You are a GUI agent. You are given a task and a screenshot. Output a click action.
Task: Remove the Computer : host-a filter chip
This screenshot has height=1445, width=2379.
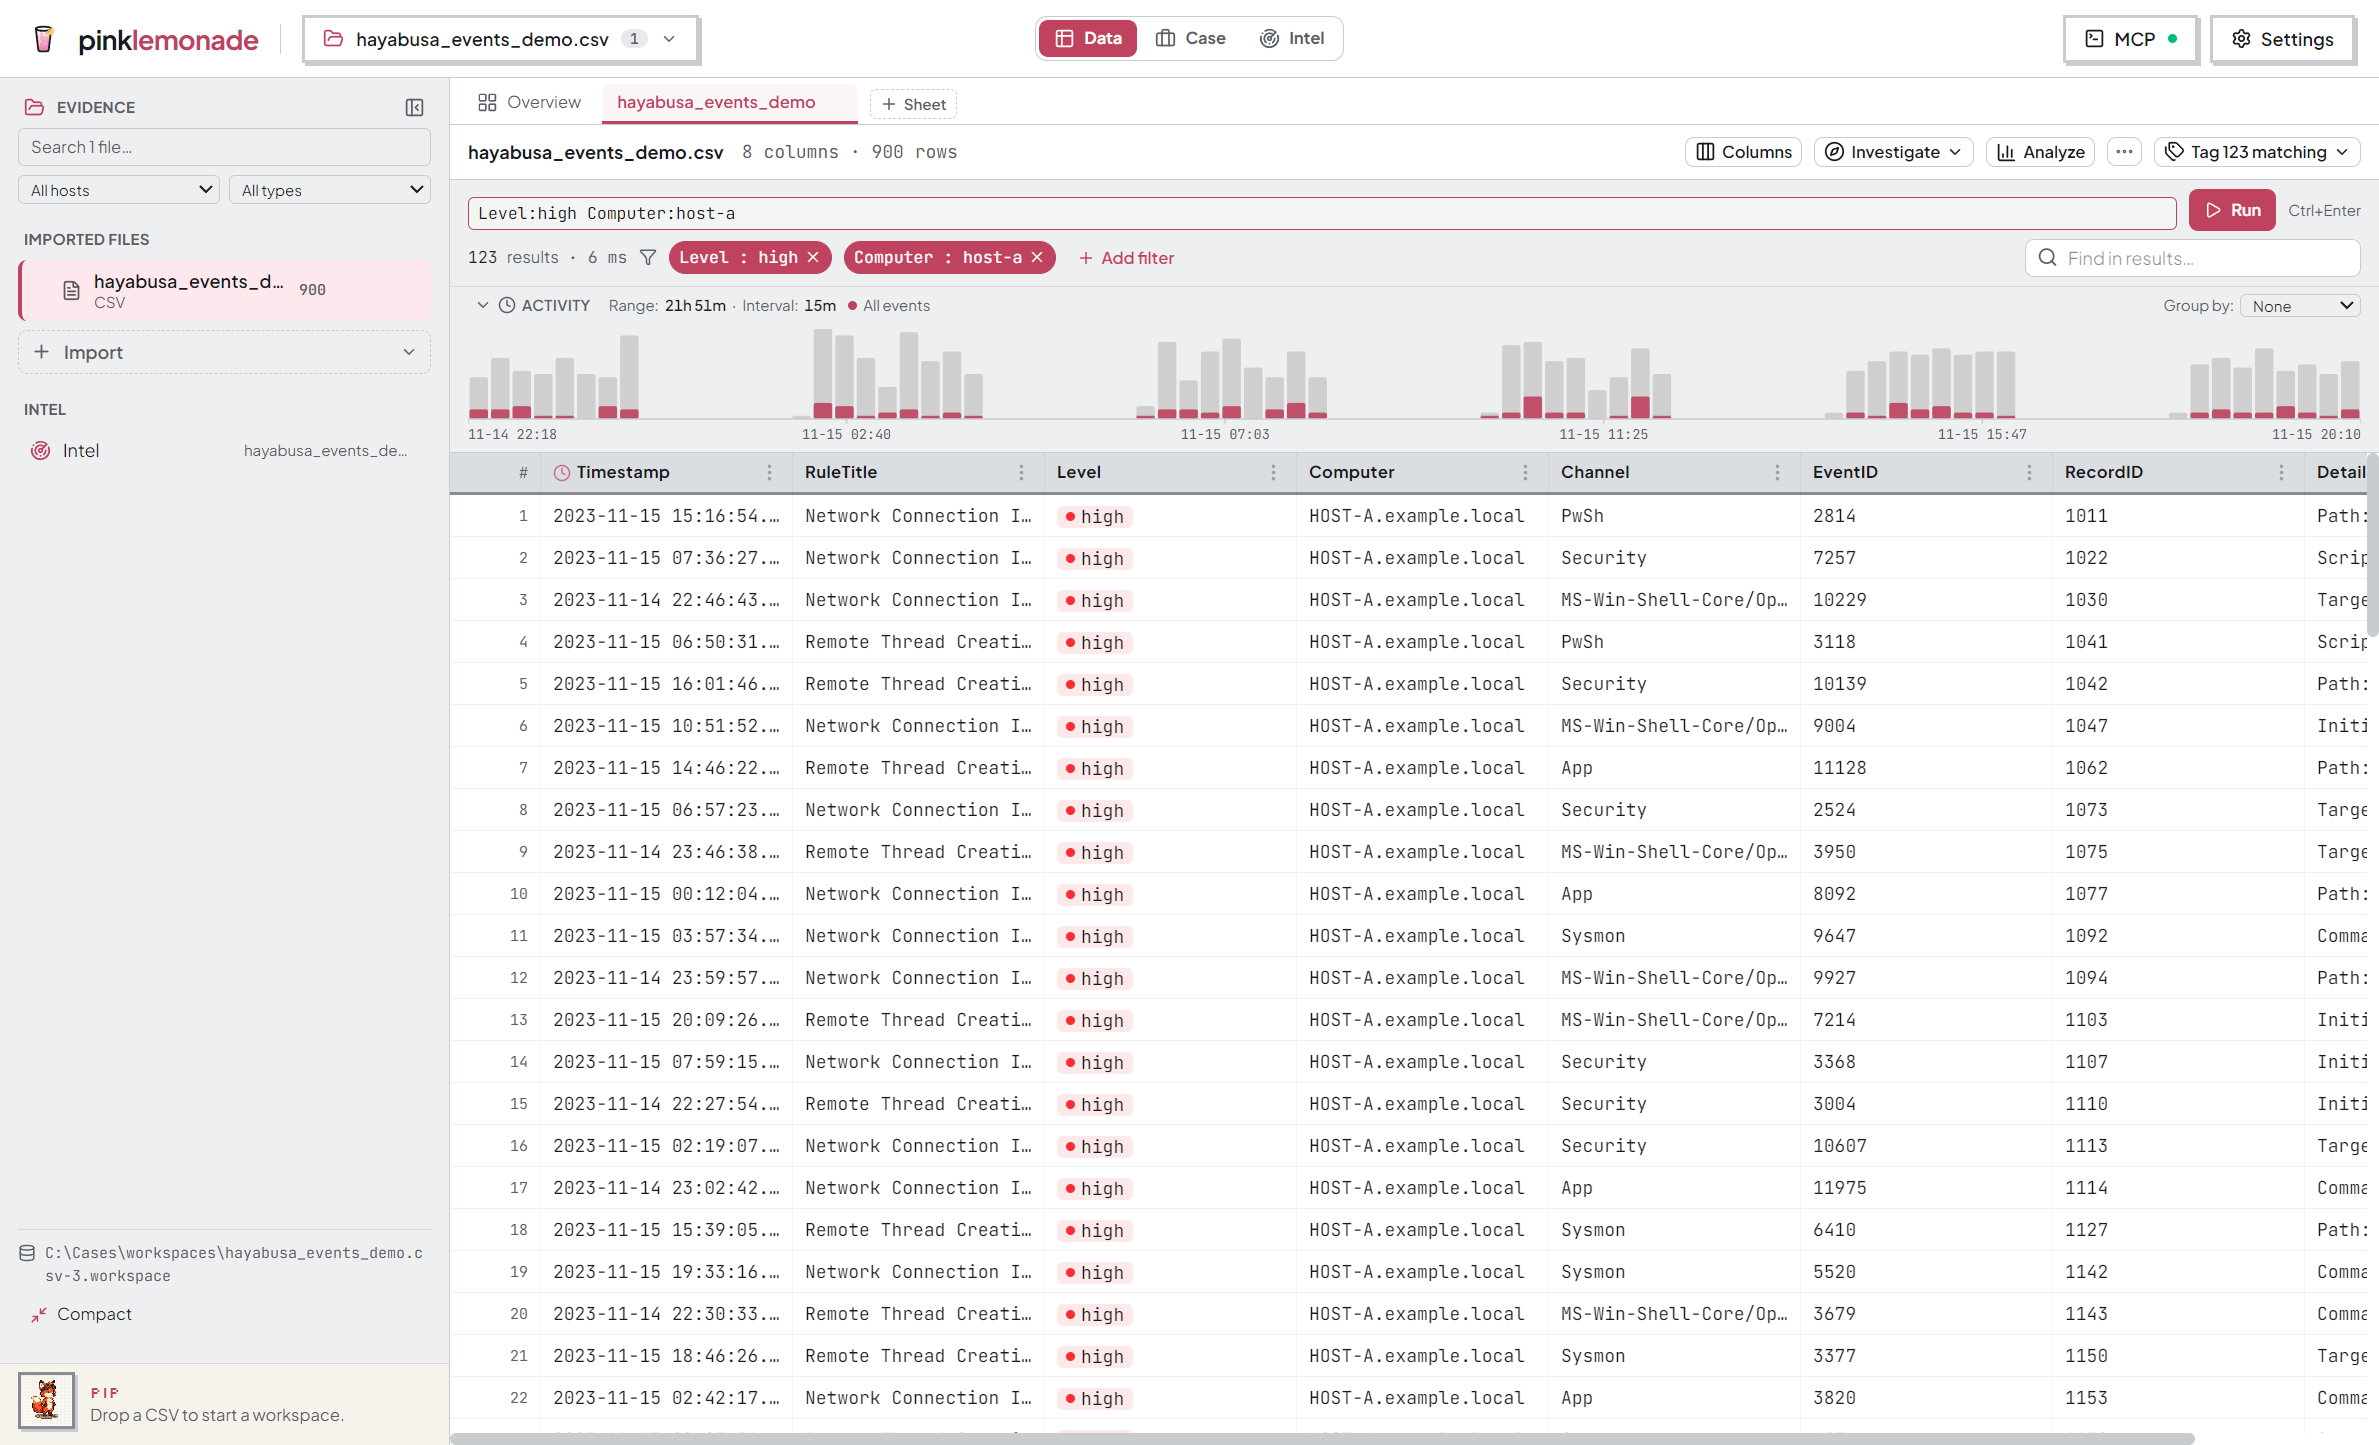[x=1037, y=258]
